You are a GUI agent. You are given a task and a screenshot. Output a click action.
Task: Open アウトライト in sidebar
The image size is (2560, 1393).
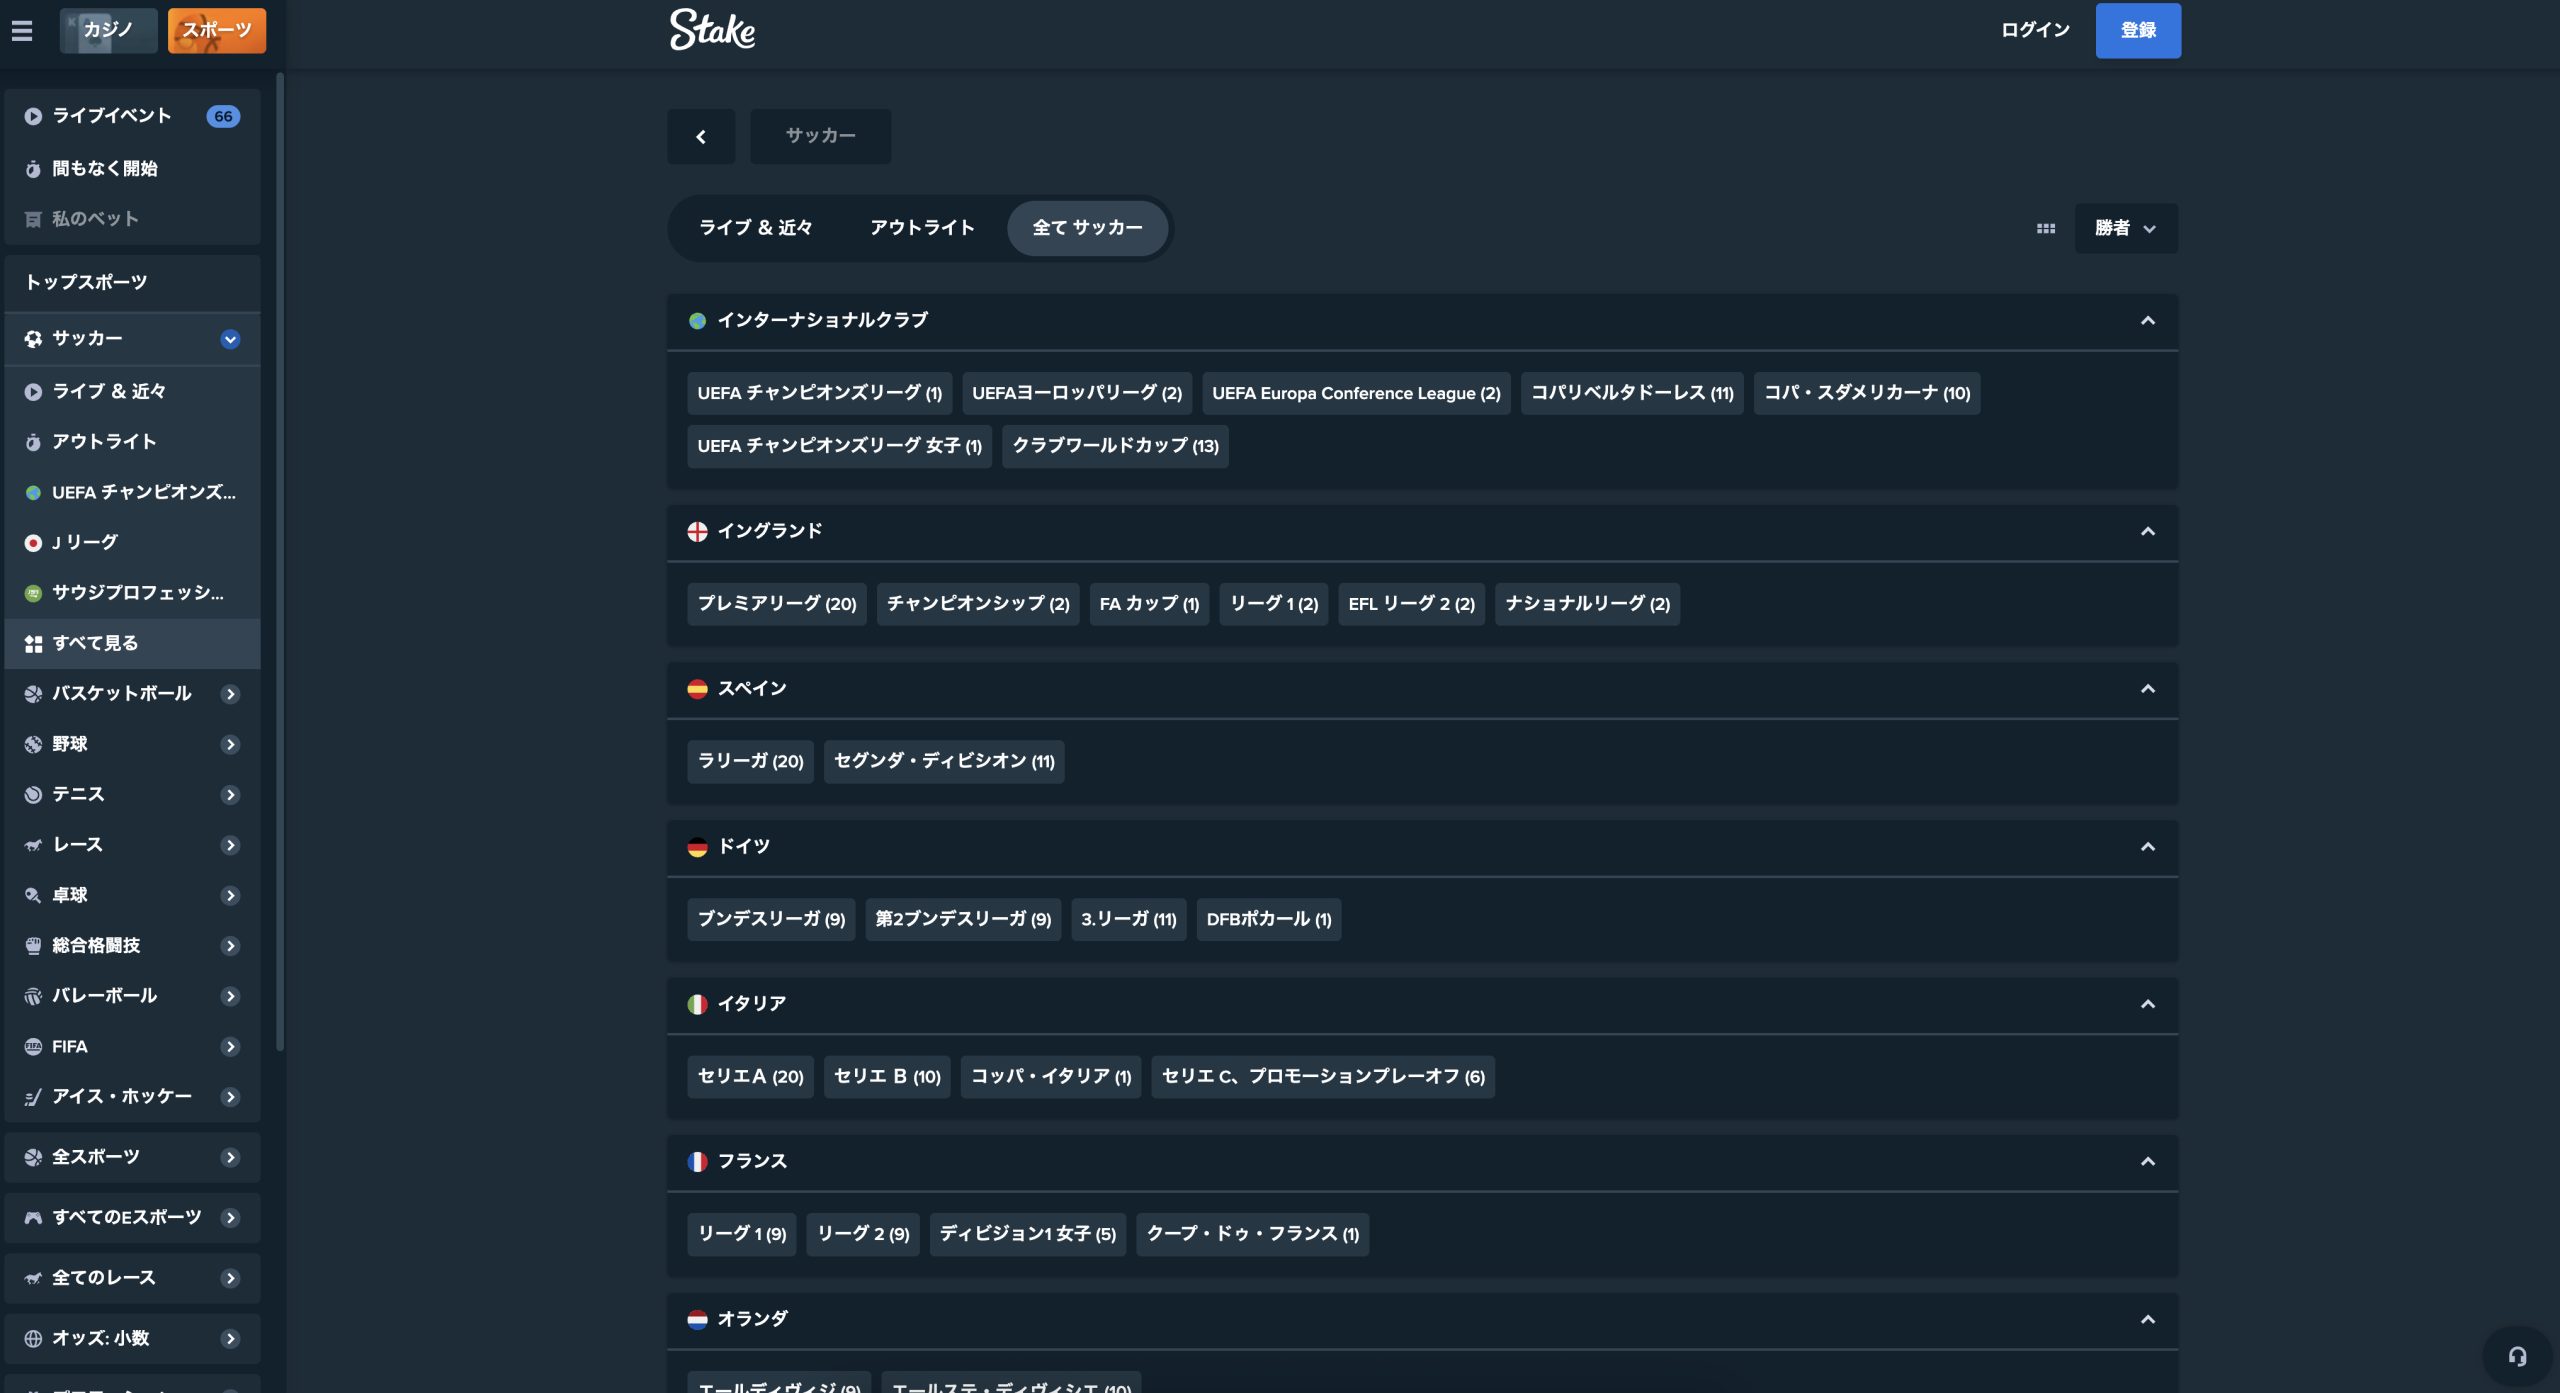coord(132,442)
